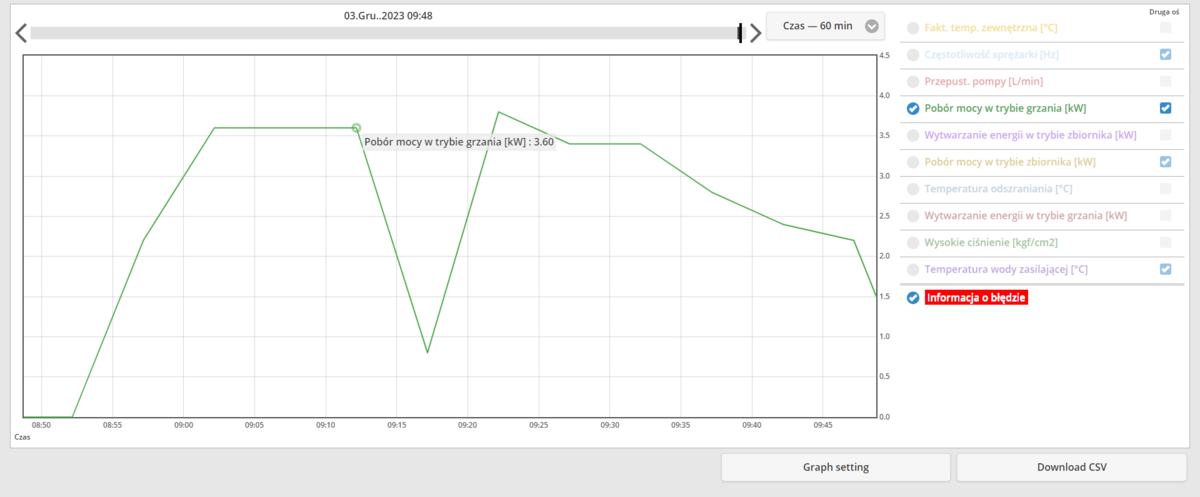The width and height of the screenshot is (1200, 497).
Task: Click the Download CSV button
Action: click(1071, 467)
